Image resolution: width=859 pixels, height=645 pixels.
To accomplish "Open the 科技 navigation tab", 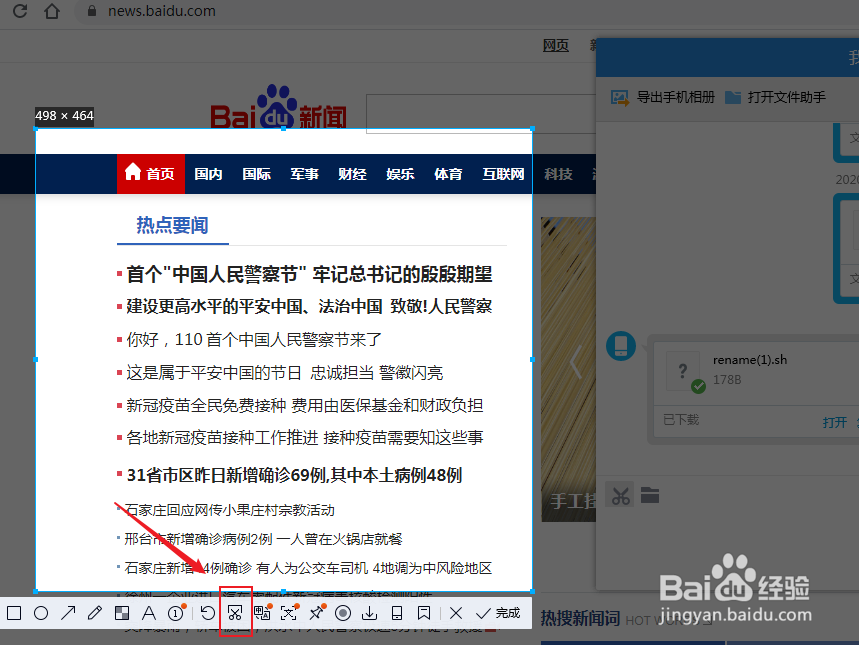I will tap(558, 174).
